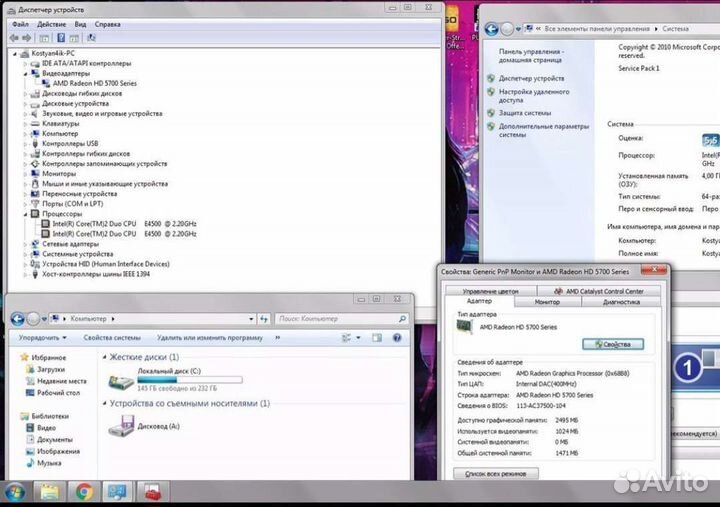Expand Дисковые устройства node
Viewport: 720px width, 507px height.
(x=25, y=104)
